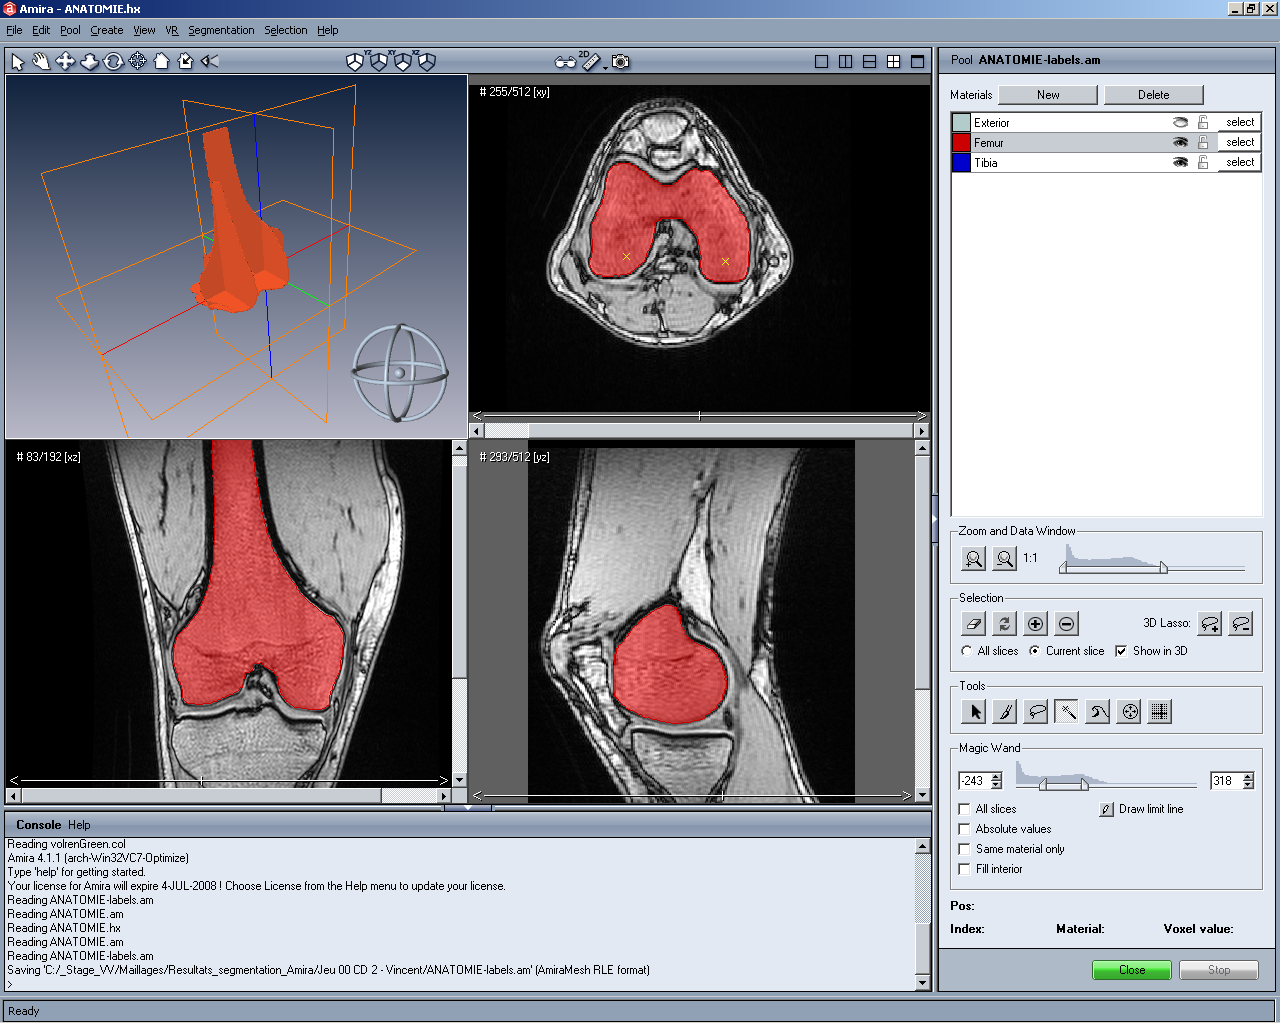Toggle the lock icon for Femur
Viewport: 1280px width, 1024px height.
tap(1203, 143)
